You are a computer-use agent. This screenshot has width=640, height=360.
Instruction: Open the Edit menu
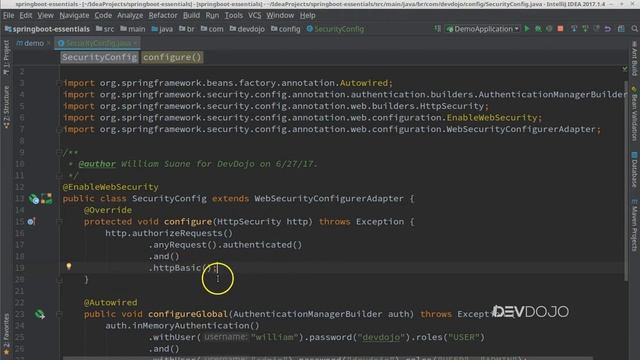pos(26,16)
